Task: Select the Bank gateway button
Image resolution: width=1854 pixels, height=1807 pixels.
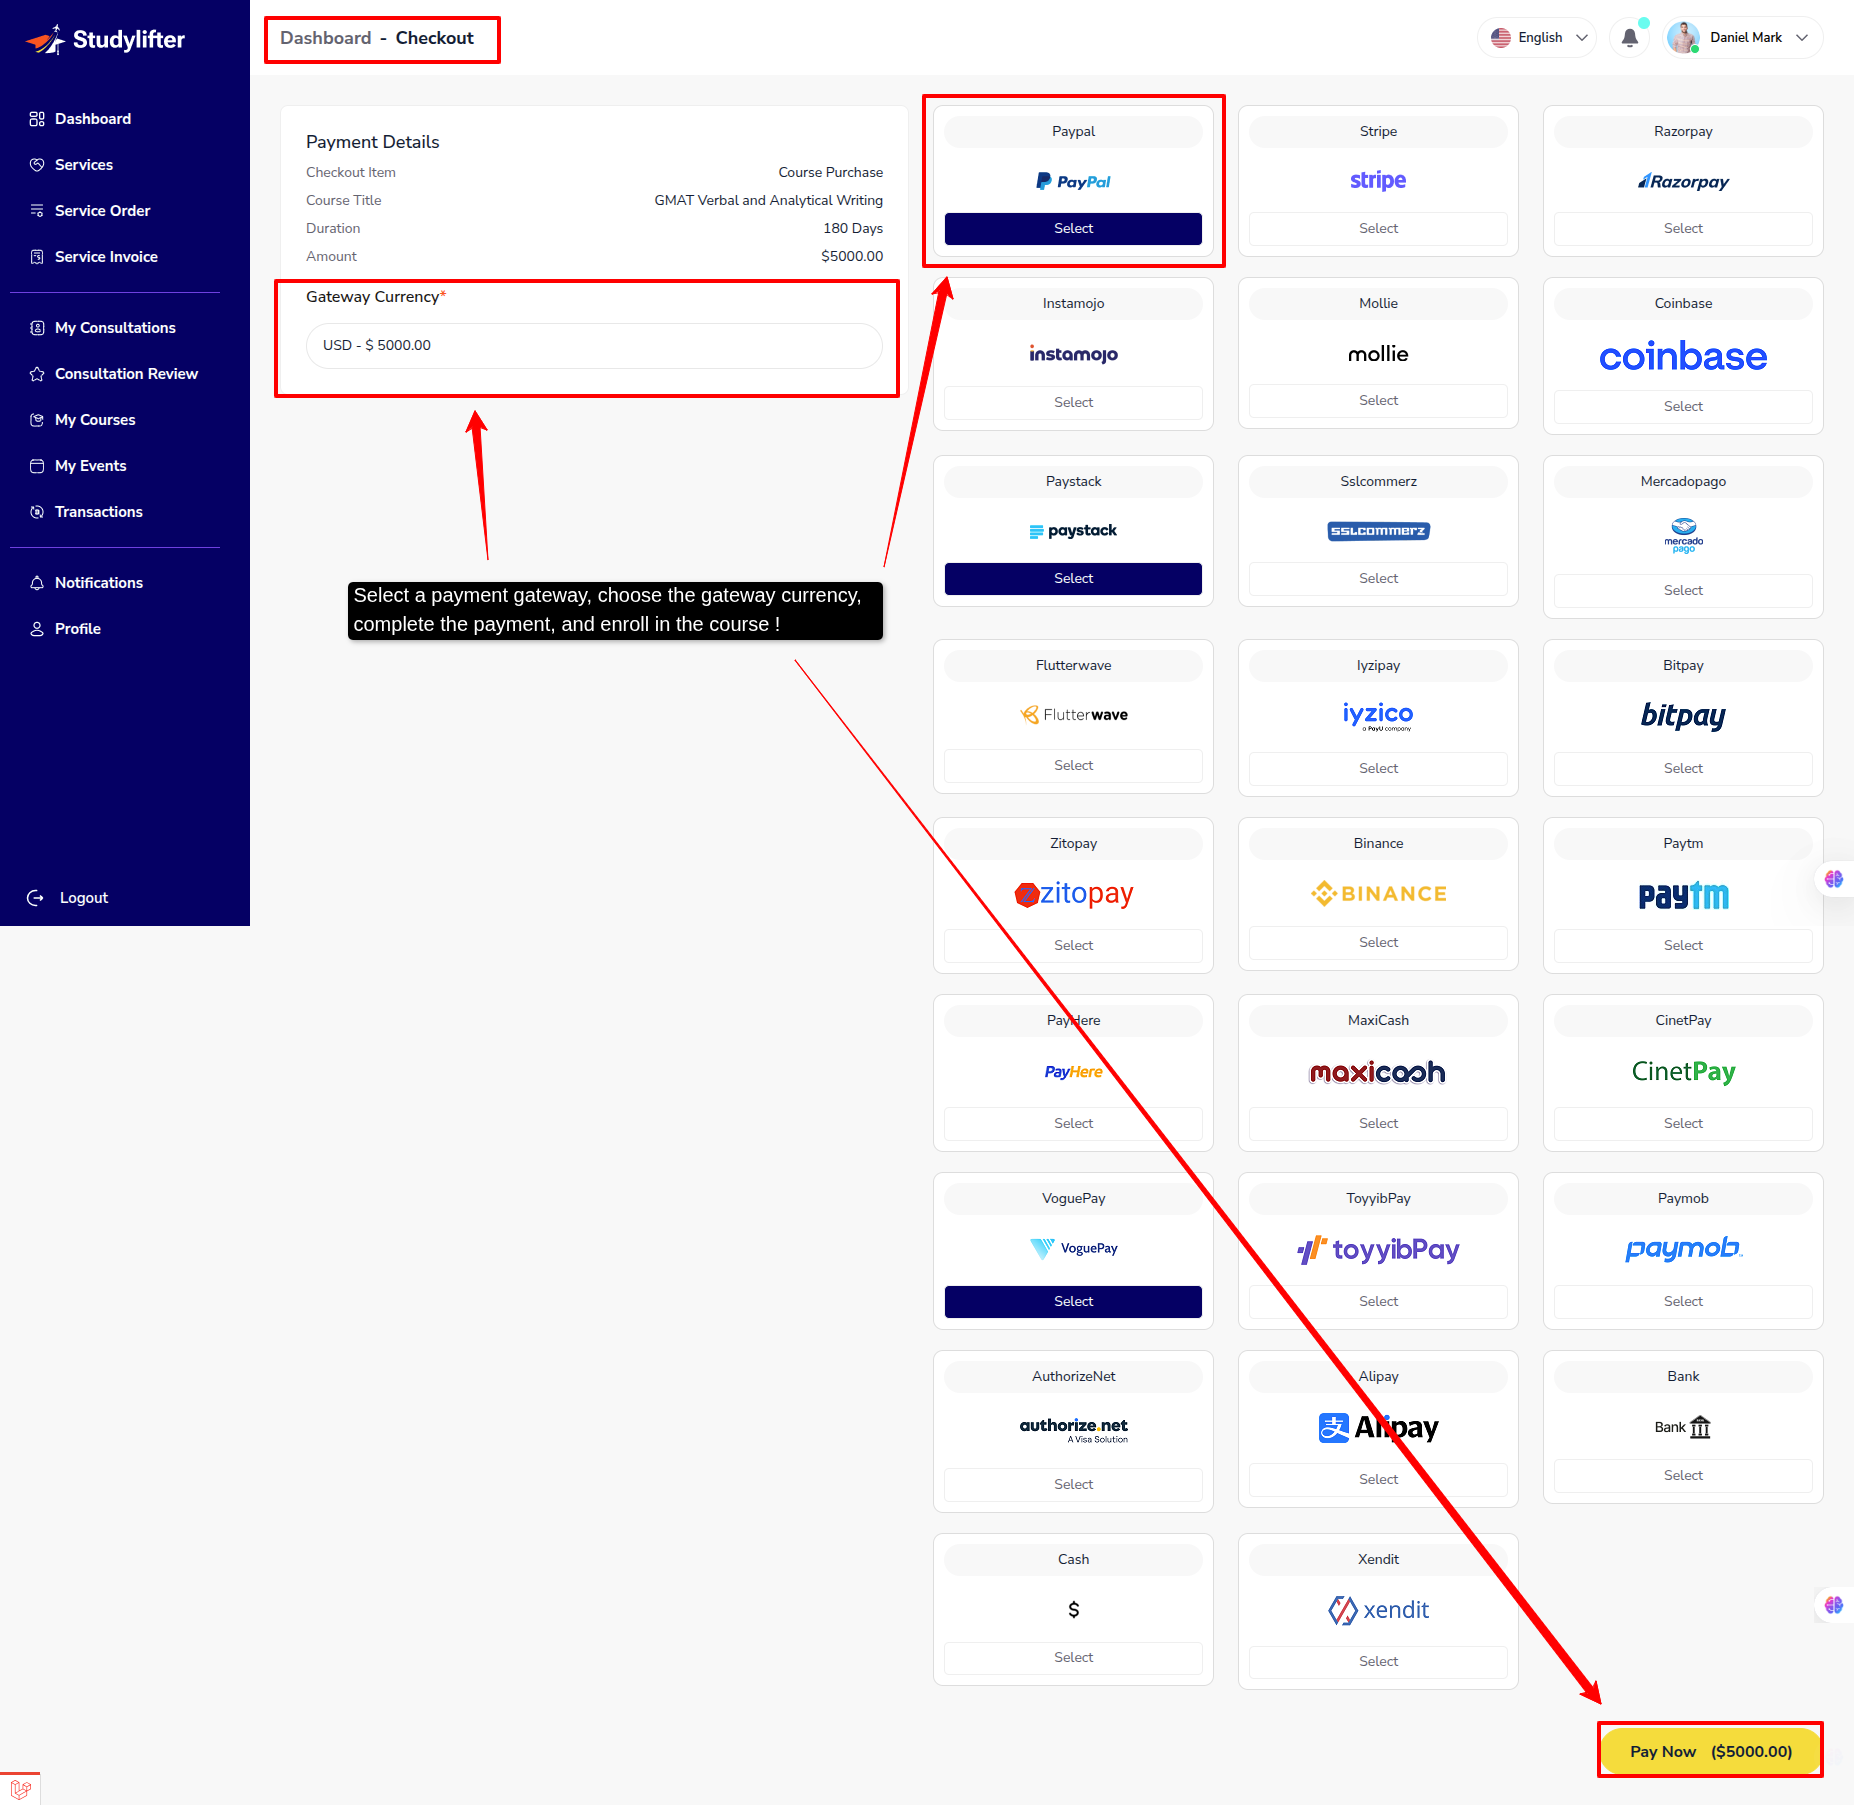Action: 1683,1476
